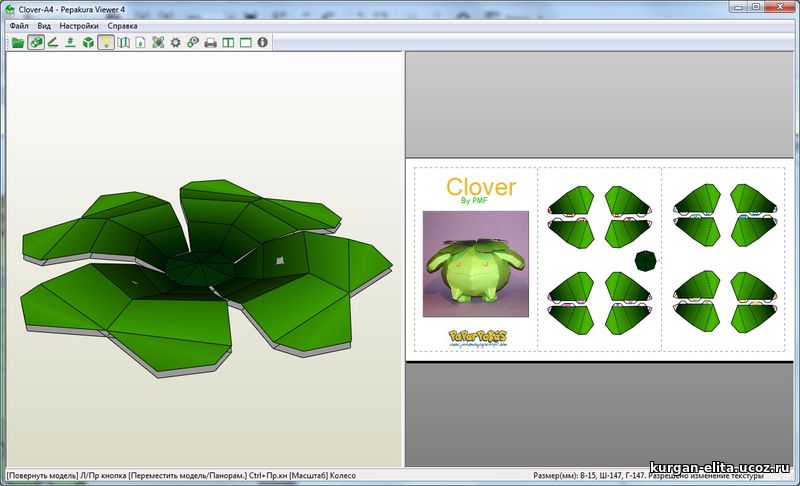The image size is (800, 486).
Task: Click the unfolded map pattern icon
Action: (x=123, y=42)
